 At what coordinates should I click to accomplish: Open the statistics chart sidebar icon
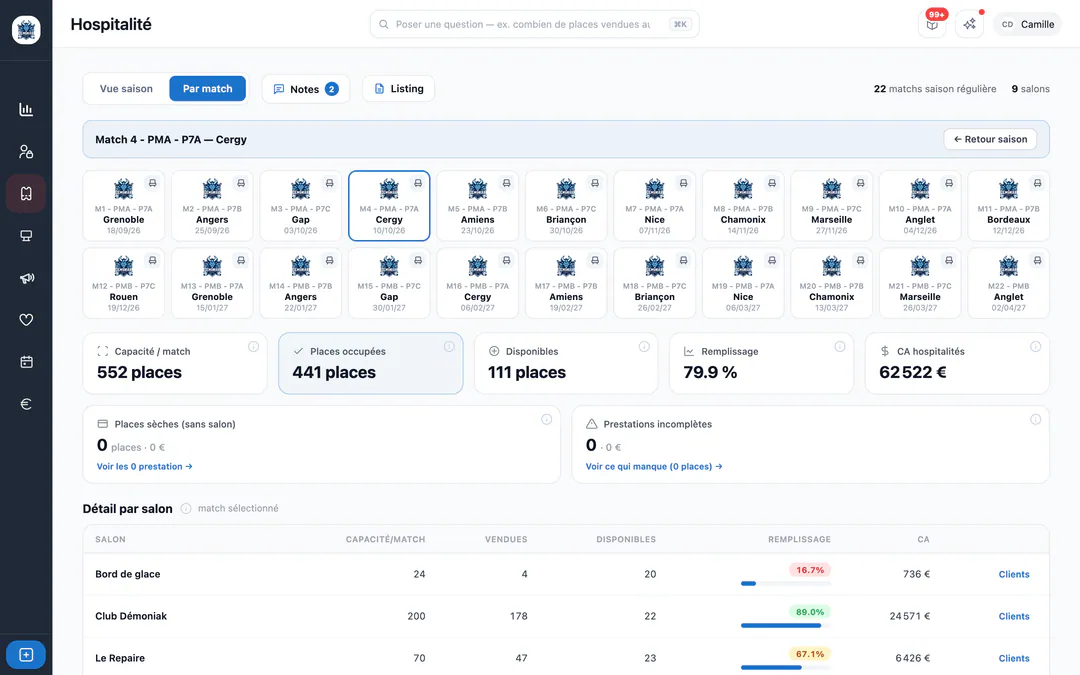(26, 110)
